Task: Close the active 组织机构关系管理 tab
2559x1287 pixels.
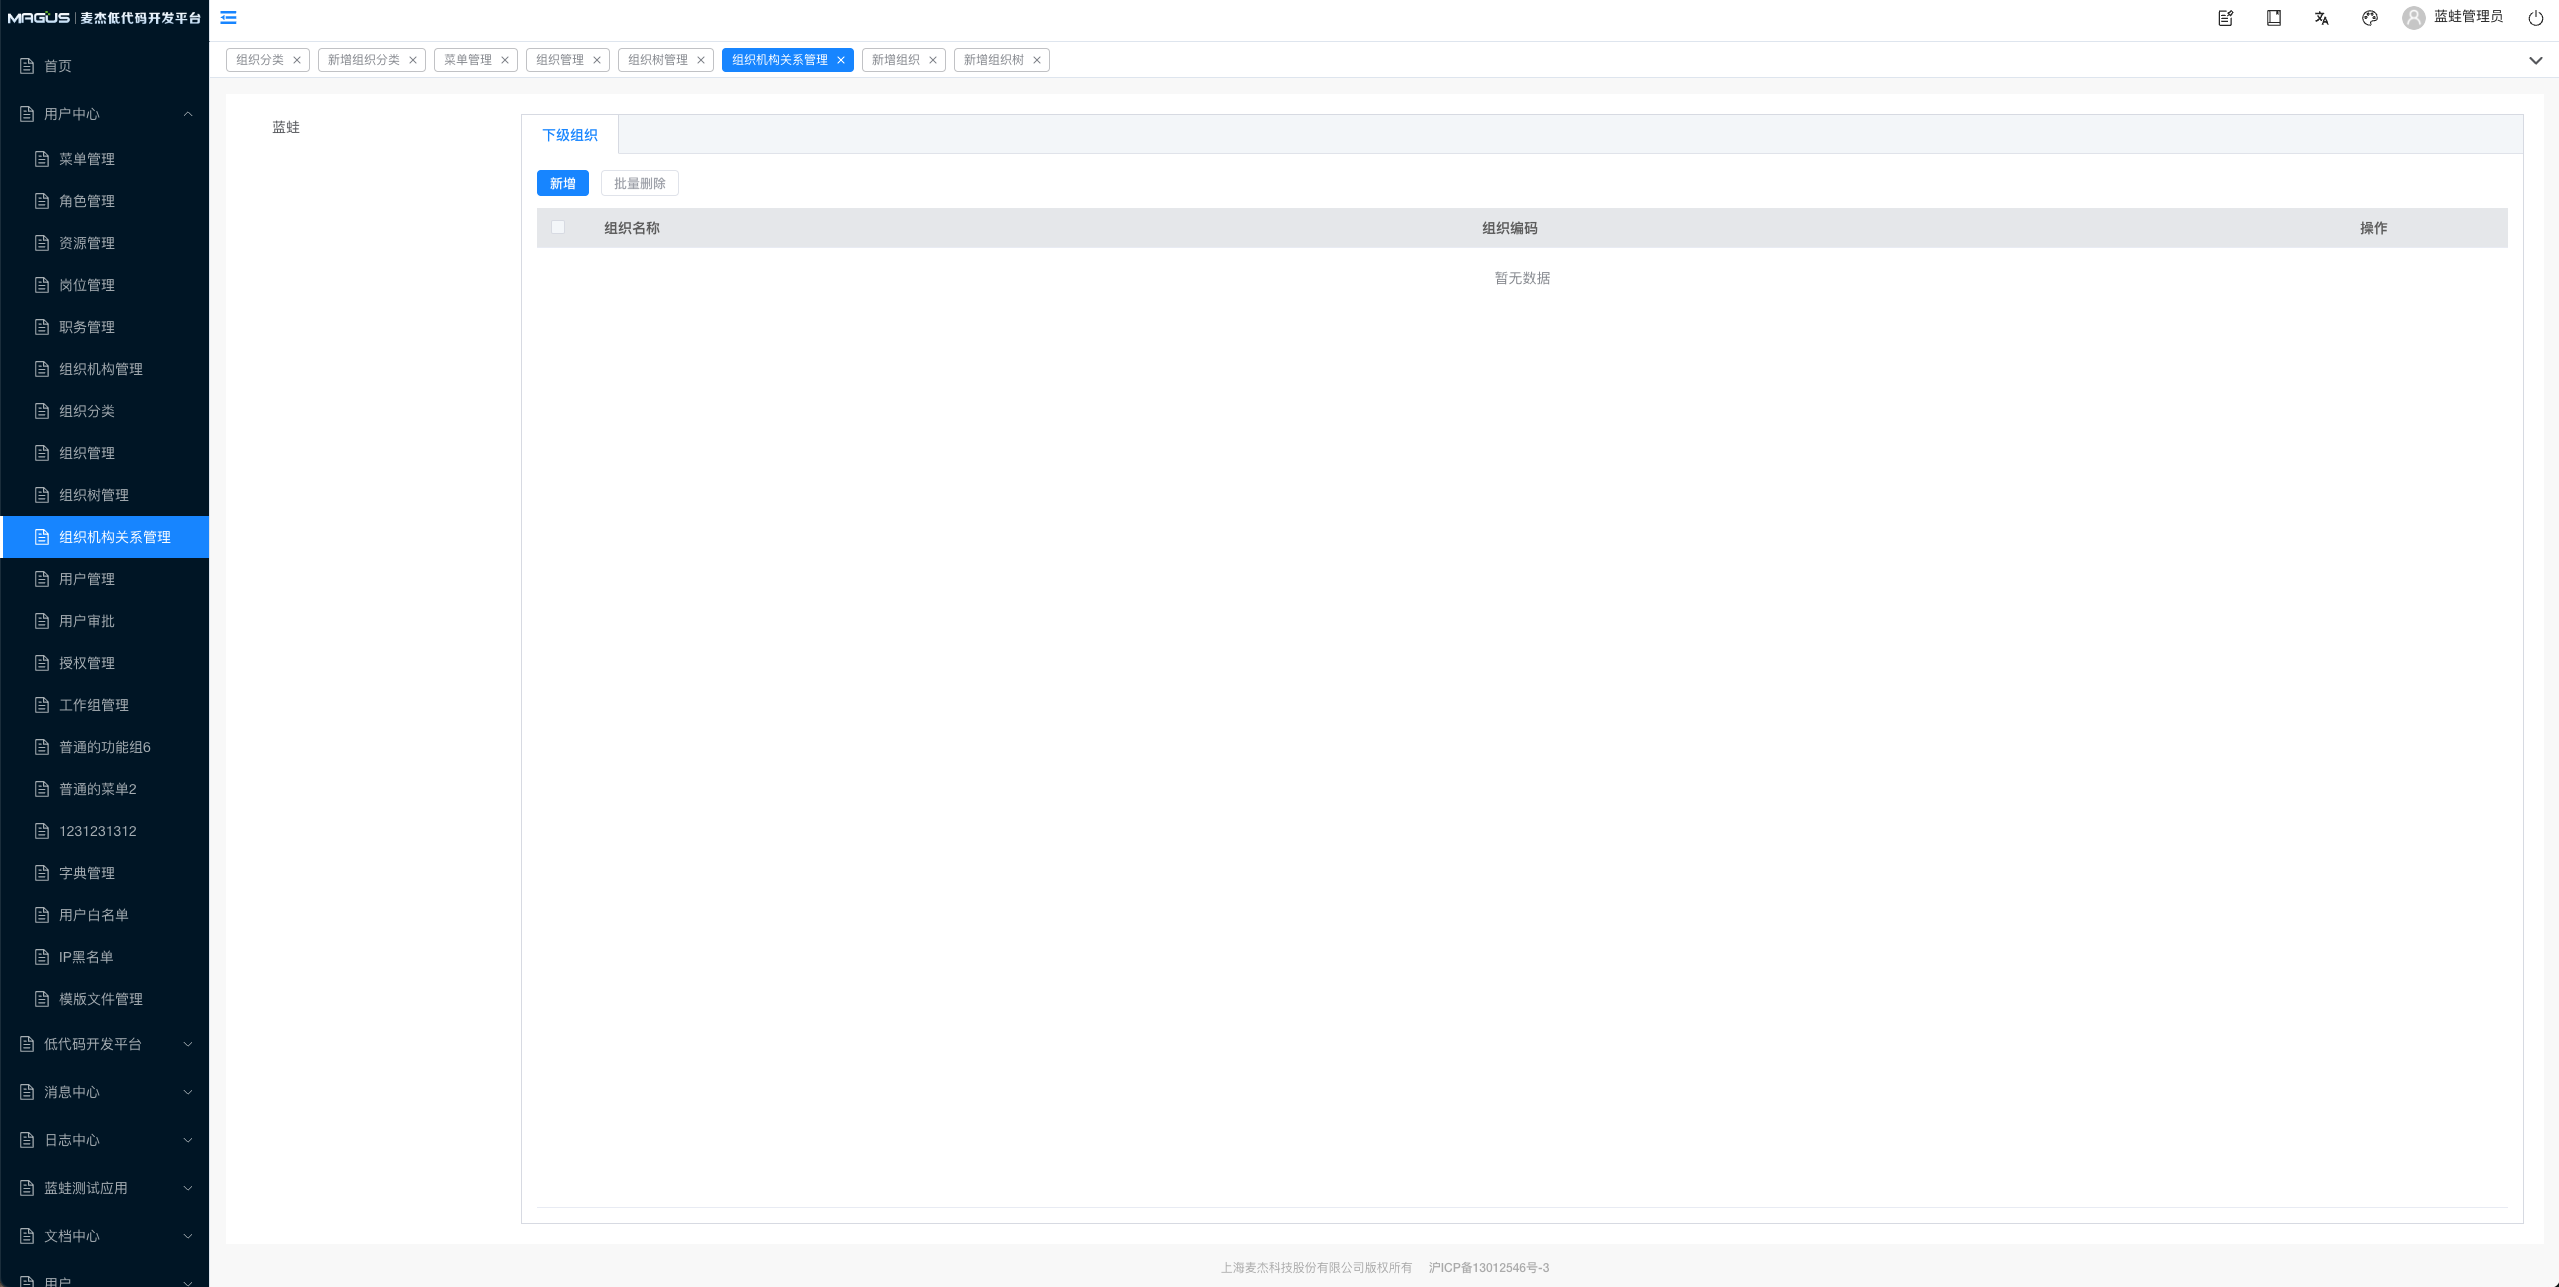Action: [x=841, y=60]
